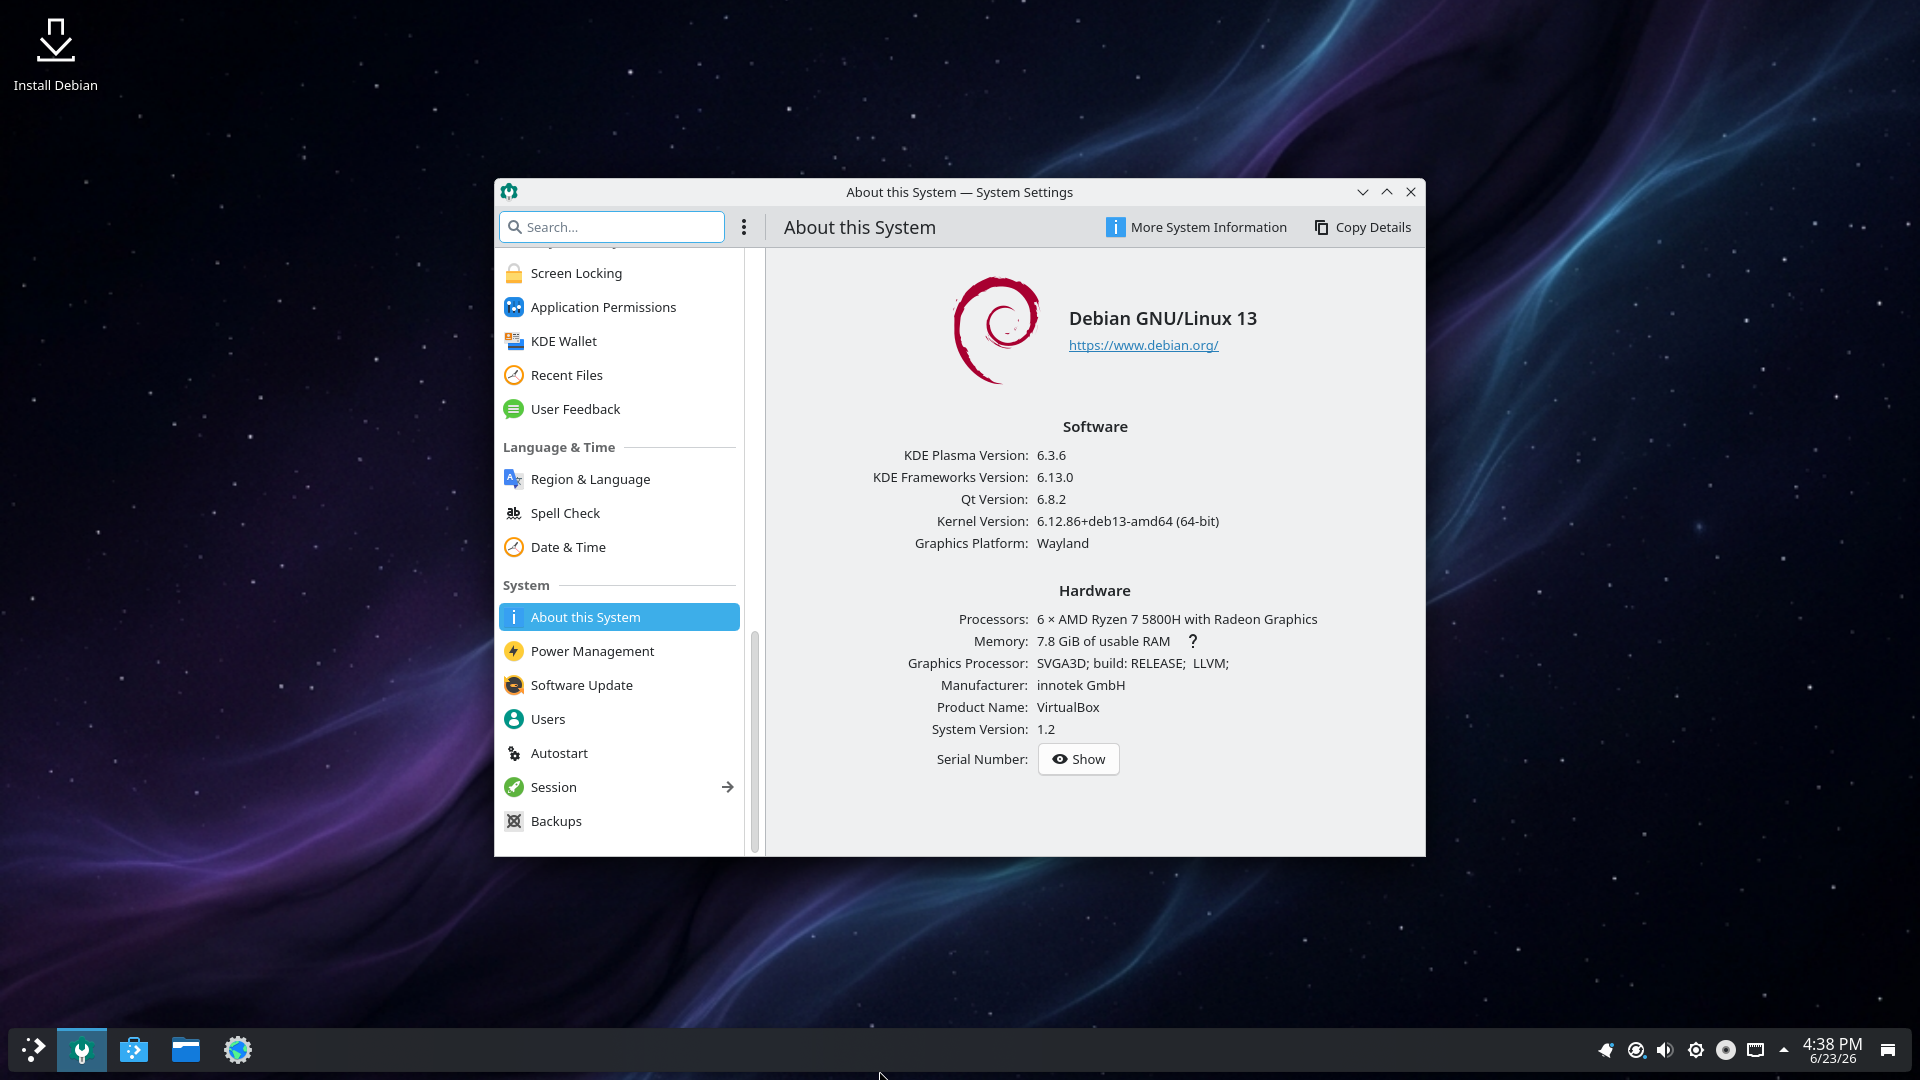Open Dolphin file manager from taskbar

pyautogui.click(x=186, y=1050)
